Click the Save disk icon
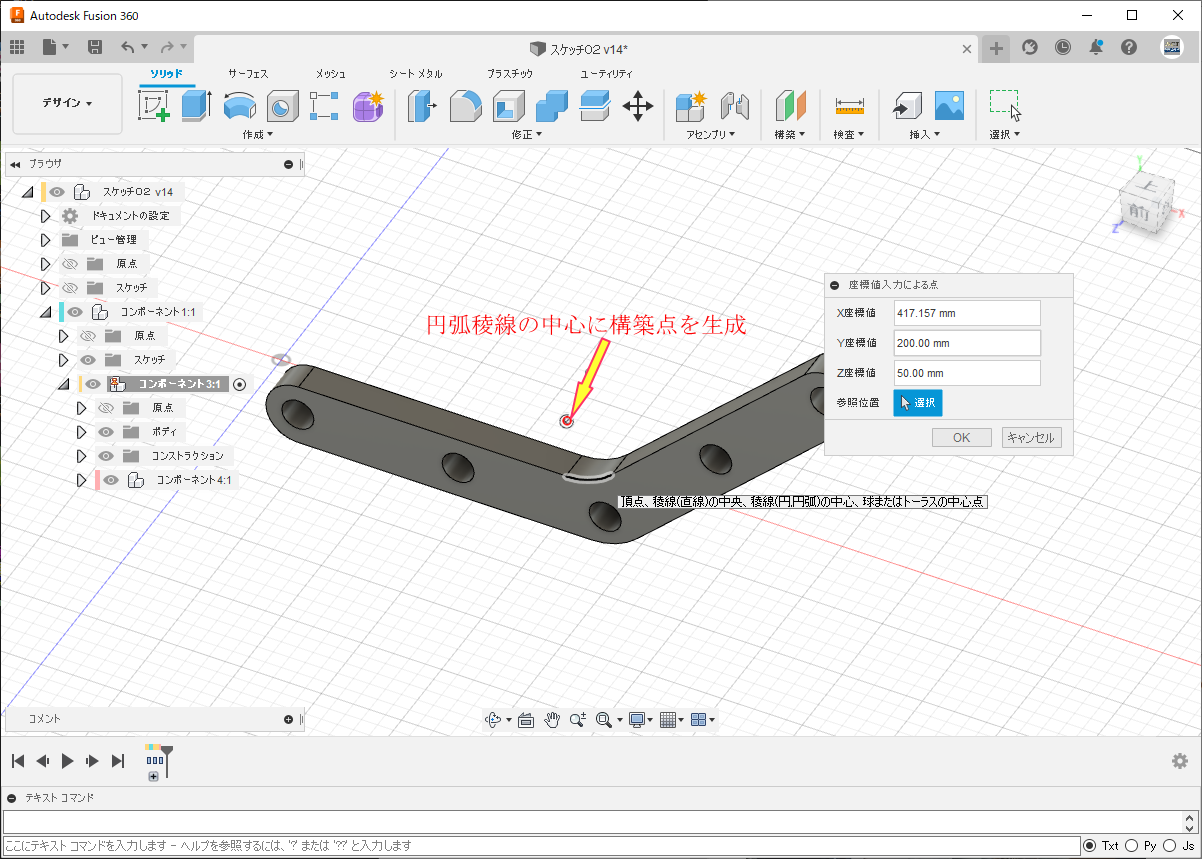The image size is (1202, 859). point(95,47)
